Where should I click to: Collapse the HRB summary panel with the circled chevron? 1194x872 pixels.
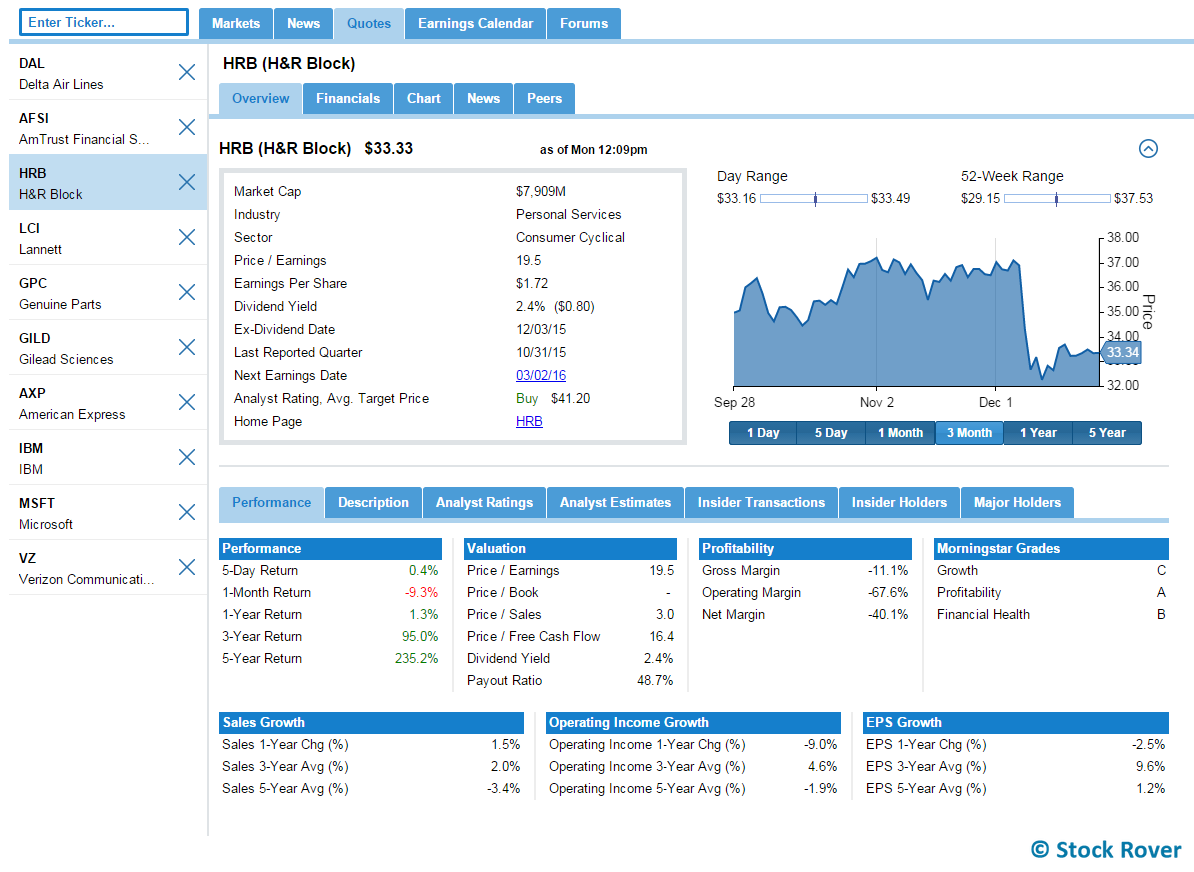[1148, 149]
